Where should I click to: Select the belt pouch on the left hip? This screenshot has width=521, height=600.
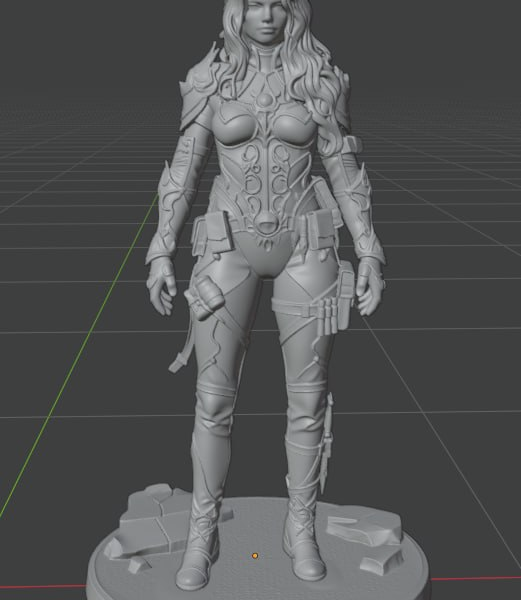click(x=212, y=234)
